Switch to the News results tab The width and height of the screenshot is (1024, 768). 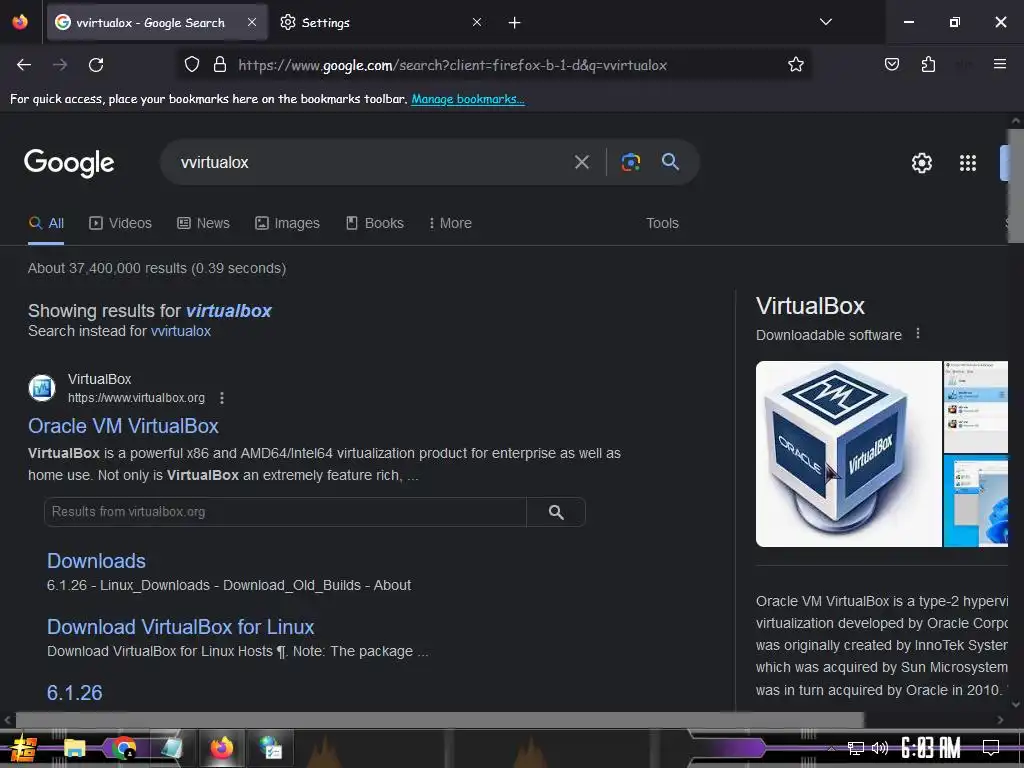coord(203,223)
